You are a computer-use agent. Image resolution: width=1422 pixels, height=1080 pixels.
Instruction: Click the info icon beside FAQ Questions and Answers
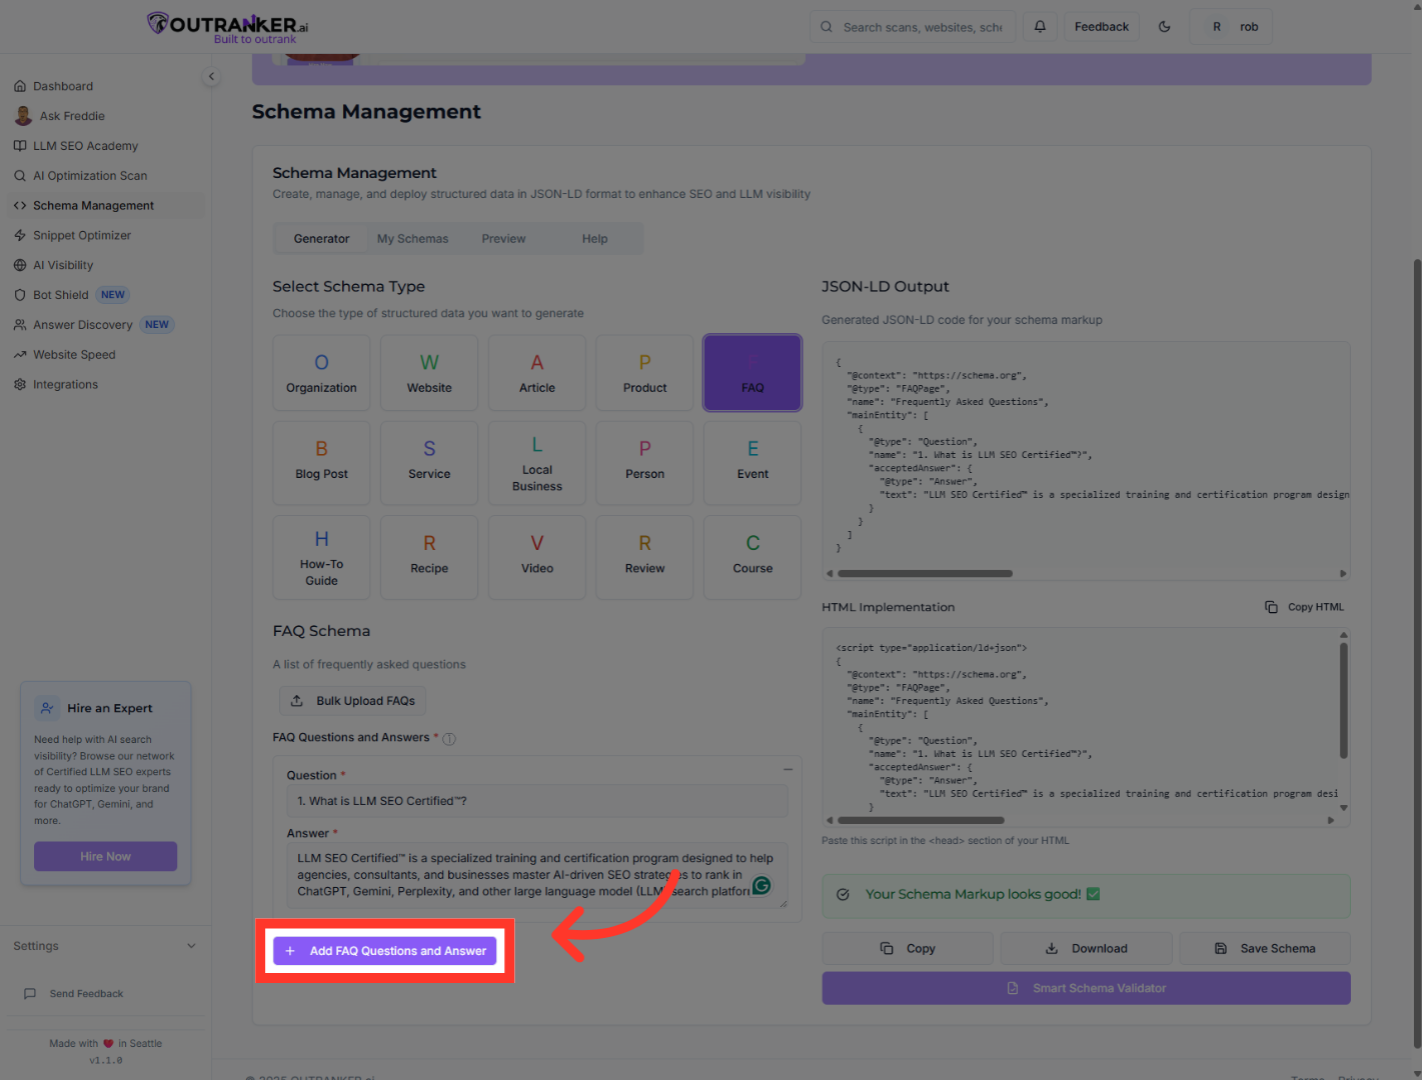coord(449,739)
